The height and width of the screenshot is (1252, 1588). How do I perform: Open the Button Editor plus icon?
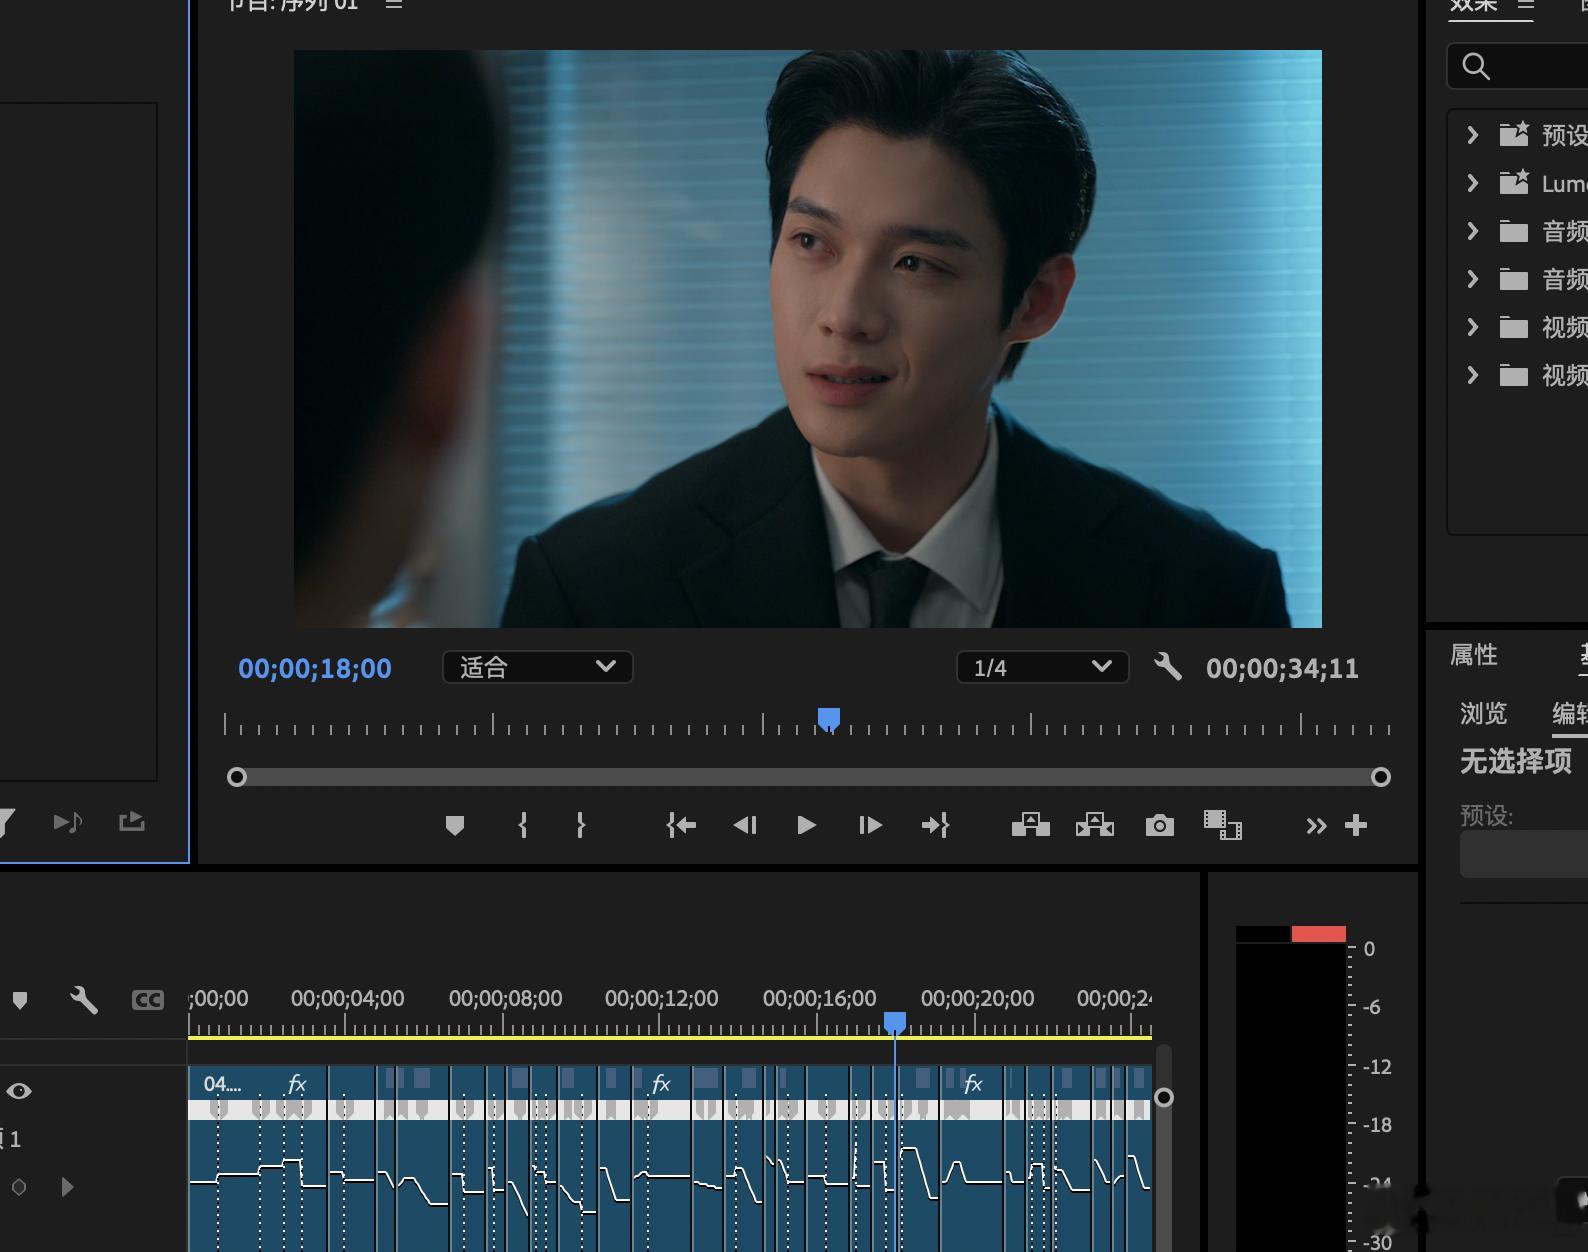[x=1356, y=825]
